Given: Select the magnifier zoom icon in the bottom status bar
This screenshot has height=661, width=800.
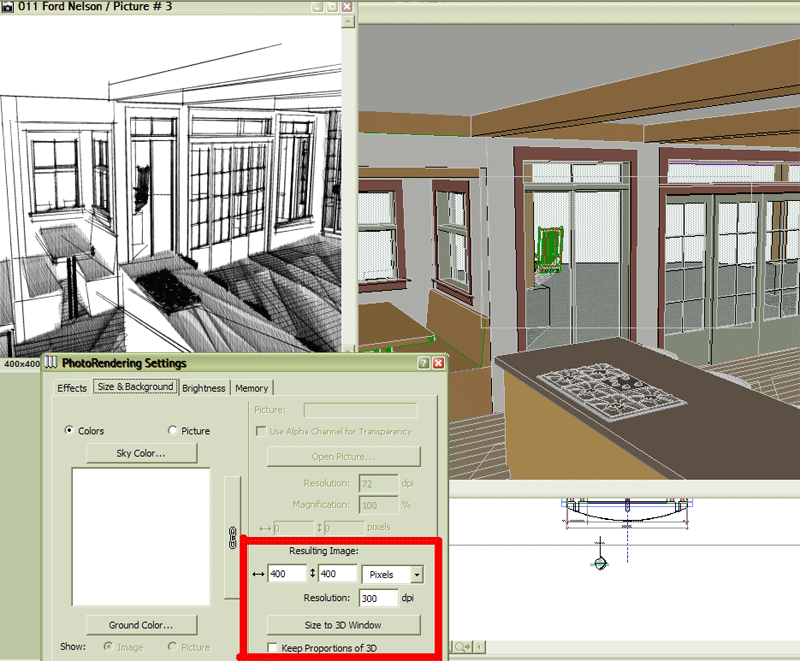Looking at the screenshot, I should (462, 646).
